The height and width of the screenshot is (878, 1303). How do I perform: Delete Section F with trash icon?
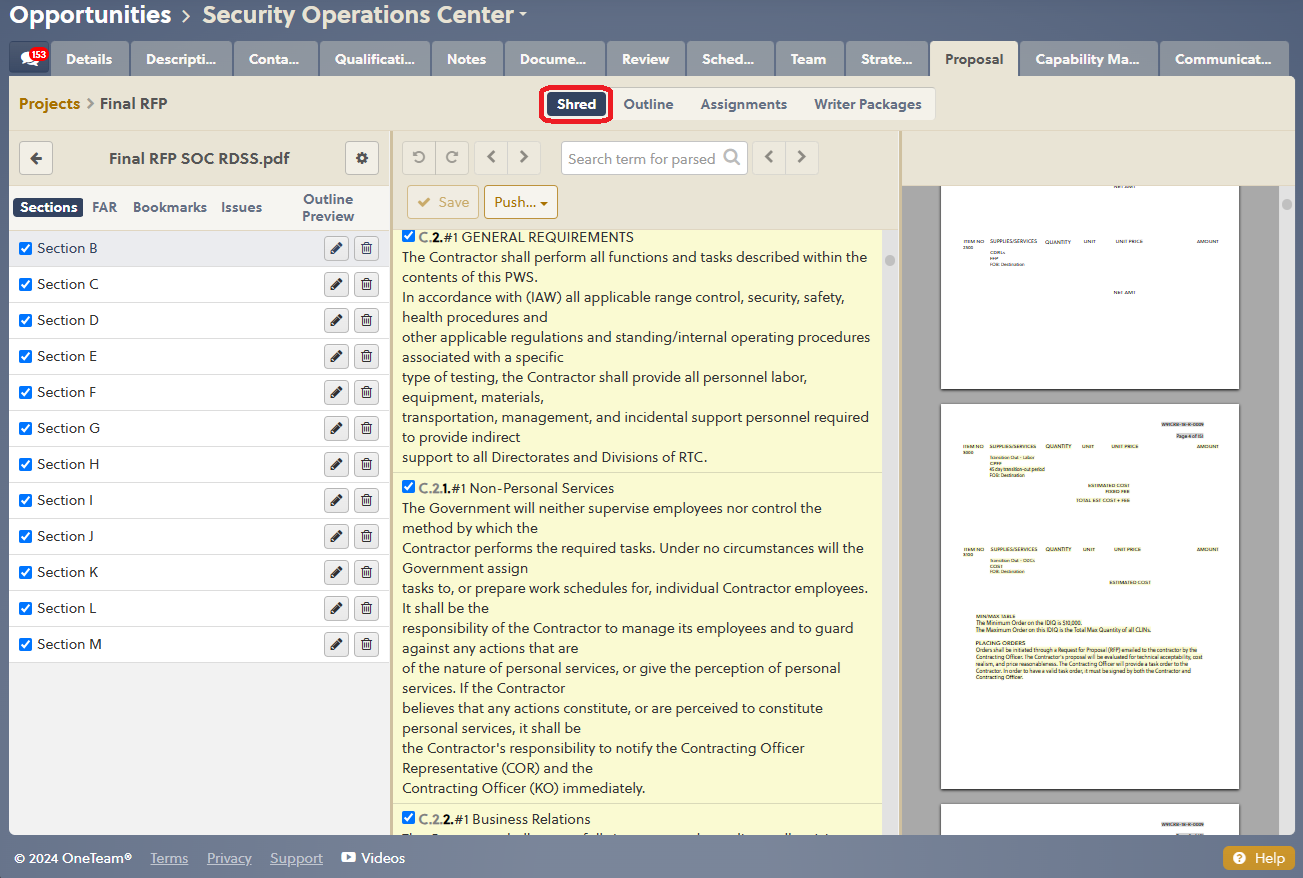(366, 393)
